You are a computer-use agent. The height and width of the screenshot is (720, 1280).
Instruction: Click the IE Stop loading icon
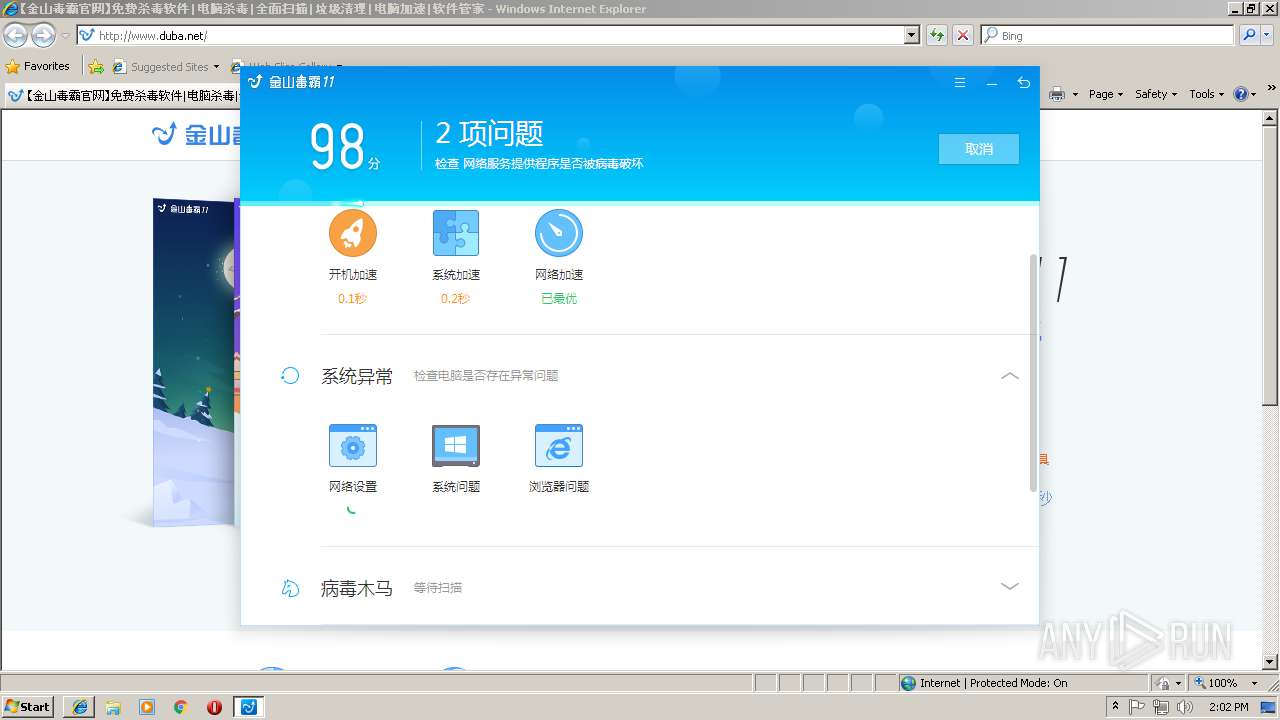click(x=963, y=35)
